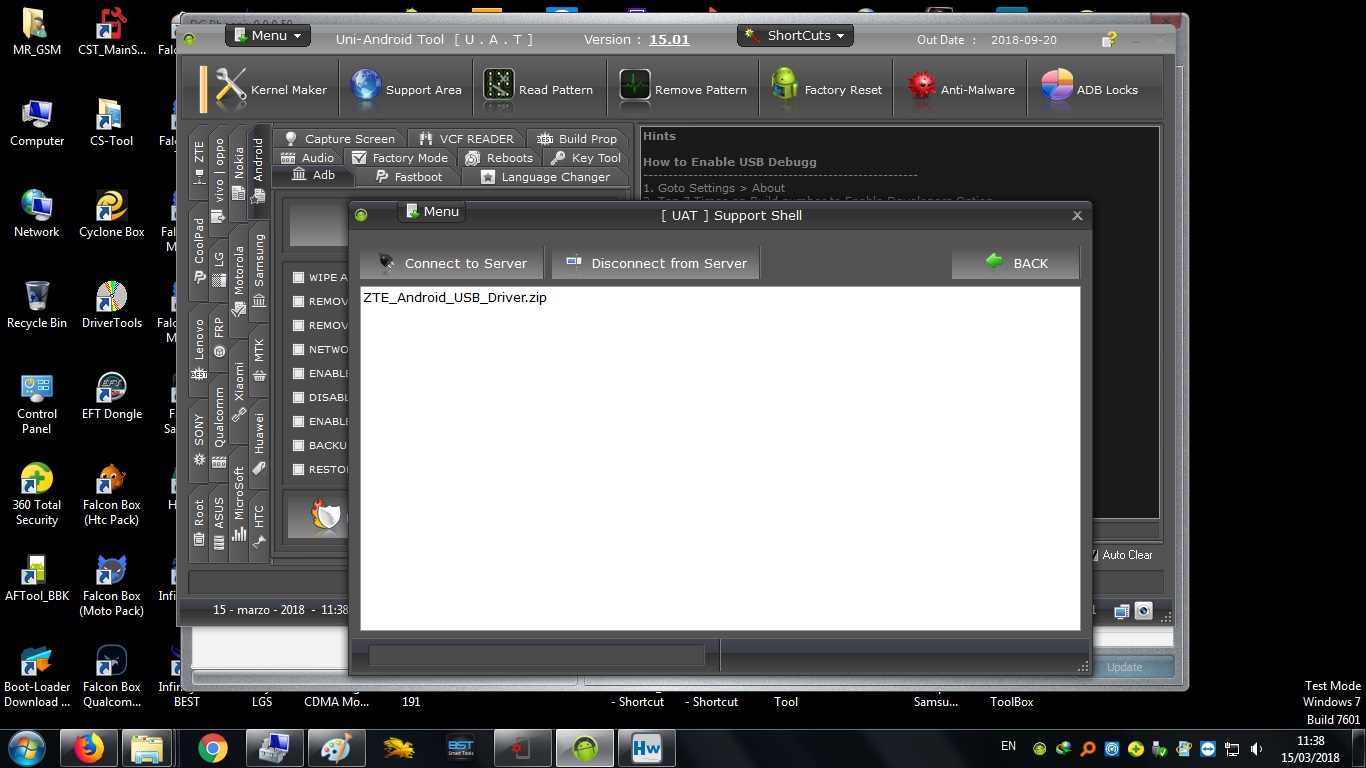This screenshot has width=1366, height=768.
Task: Tick the NETWO... checkbox
Action: [298, 349]
